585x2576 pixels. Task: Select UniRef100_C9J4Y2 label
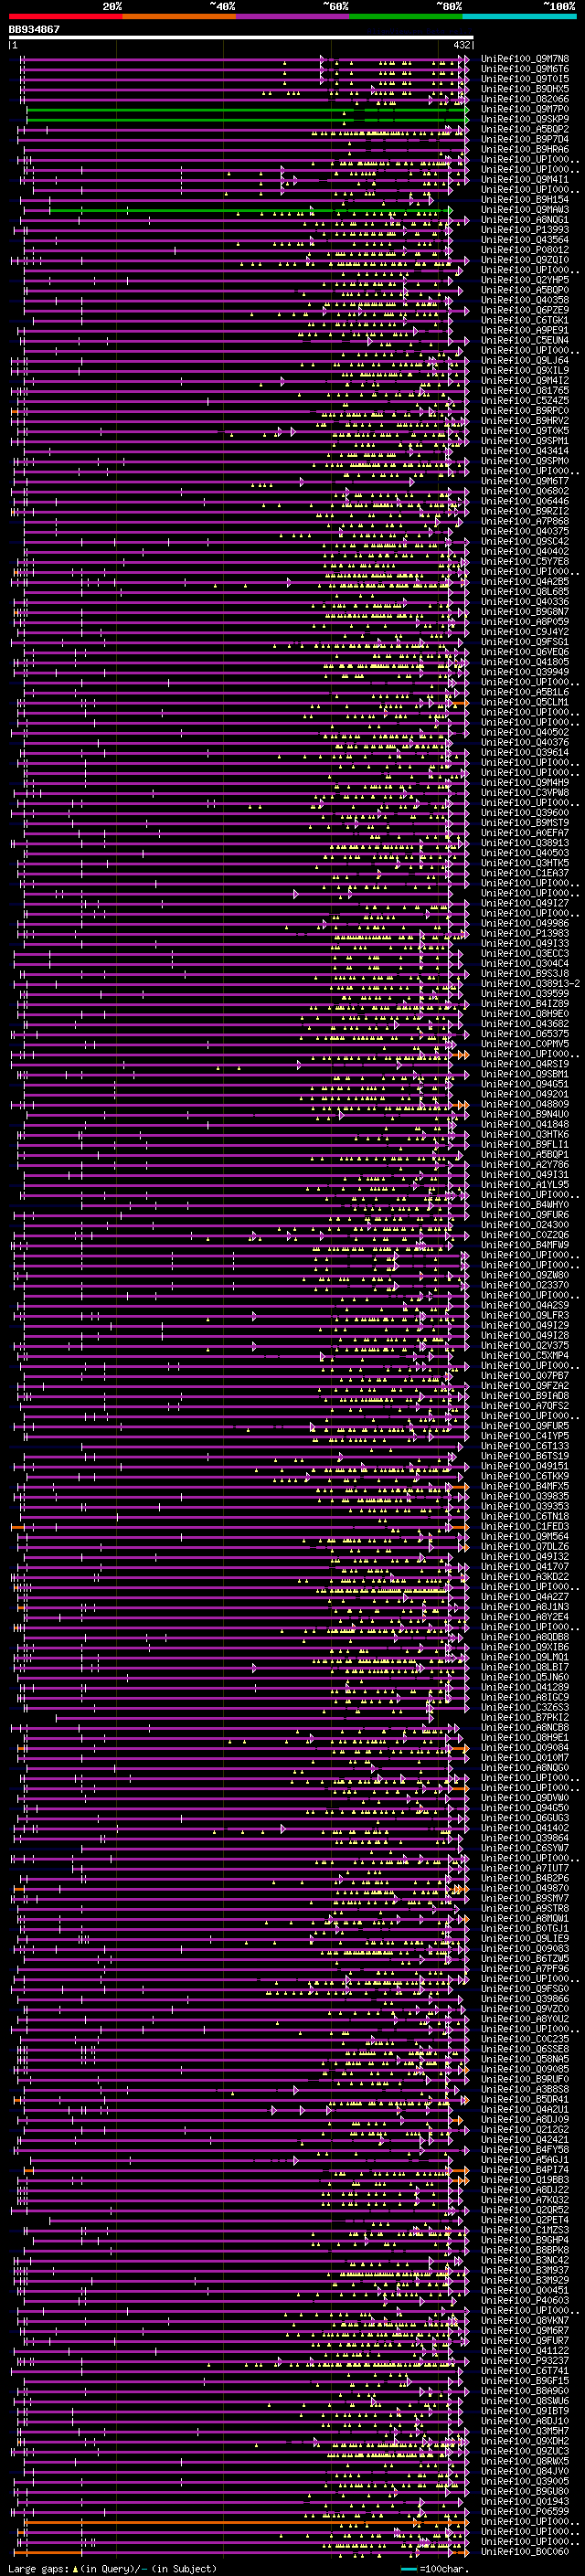(525, 632)
